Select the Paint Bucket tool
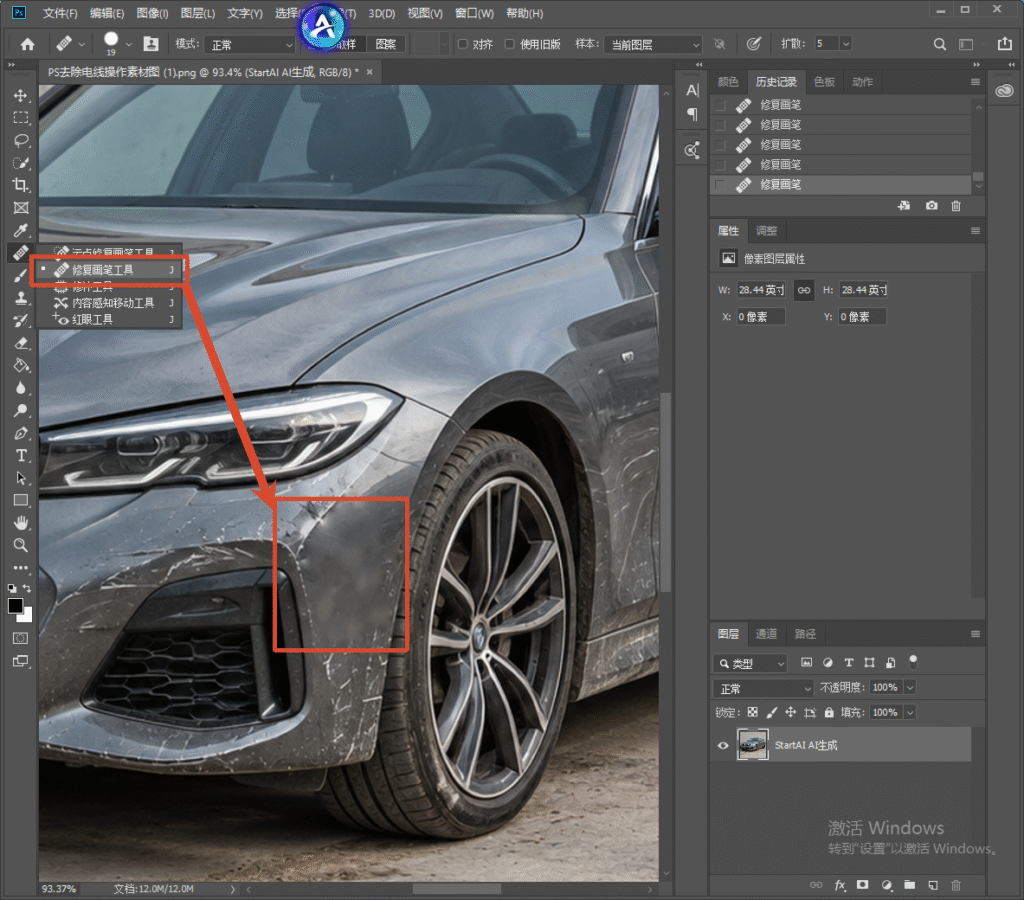This screenshot has height=900, width=1024. (x=21, y=366)
